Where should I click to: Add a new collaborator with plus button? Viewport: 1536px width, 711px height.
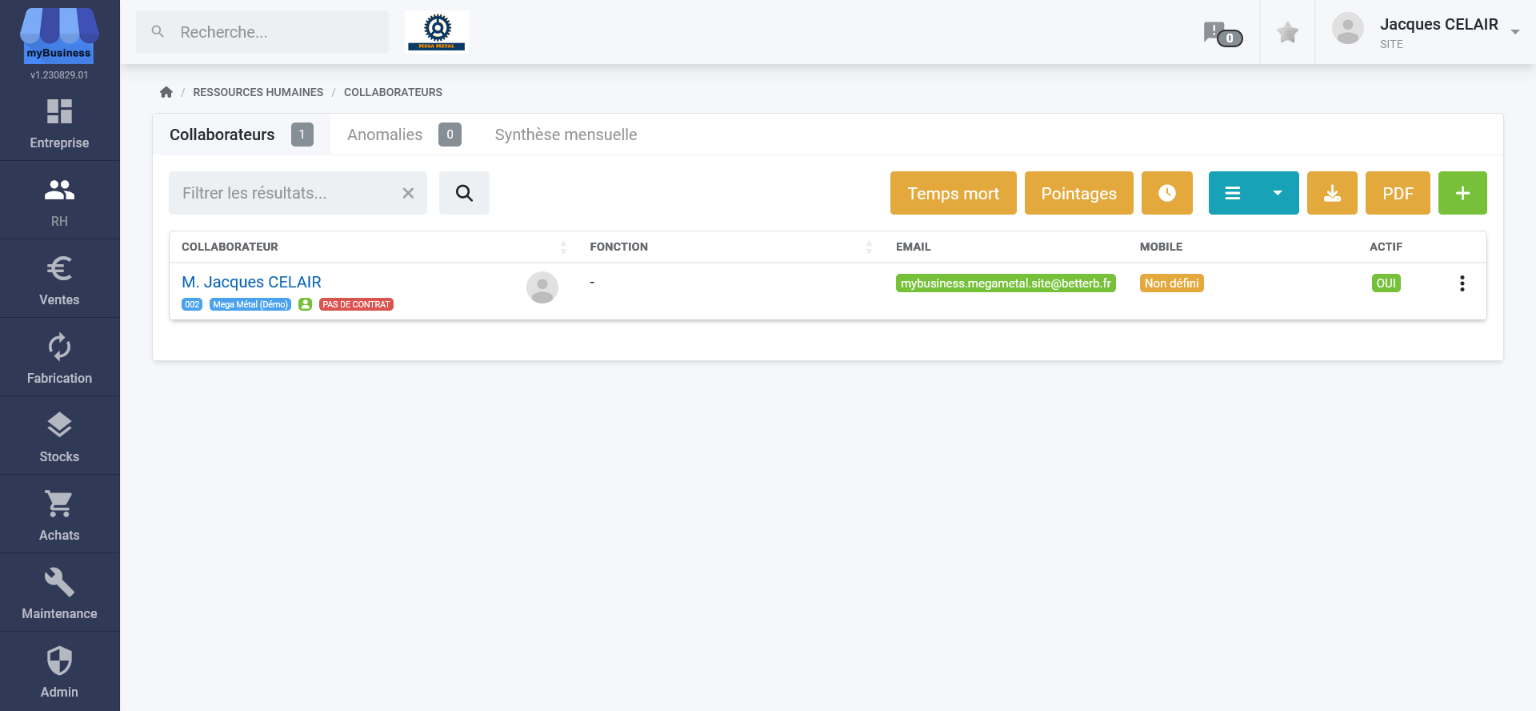1463,193
